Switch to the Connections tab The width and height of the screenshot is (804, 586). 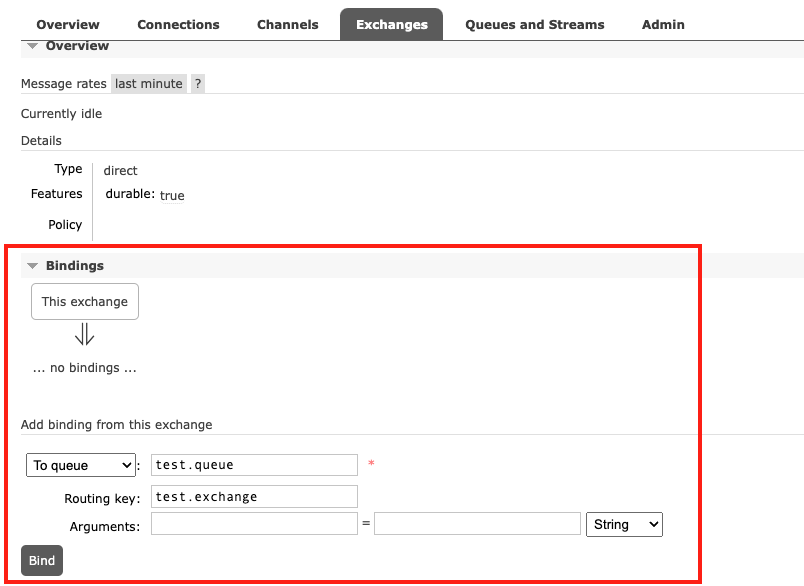(x=178, y=24)
